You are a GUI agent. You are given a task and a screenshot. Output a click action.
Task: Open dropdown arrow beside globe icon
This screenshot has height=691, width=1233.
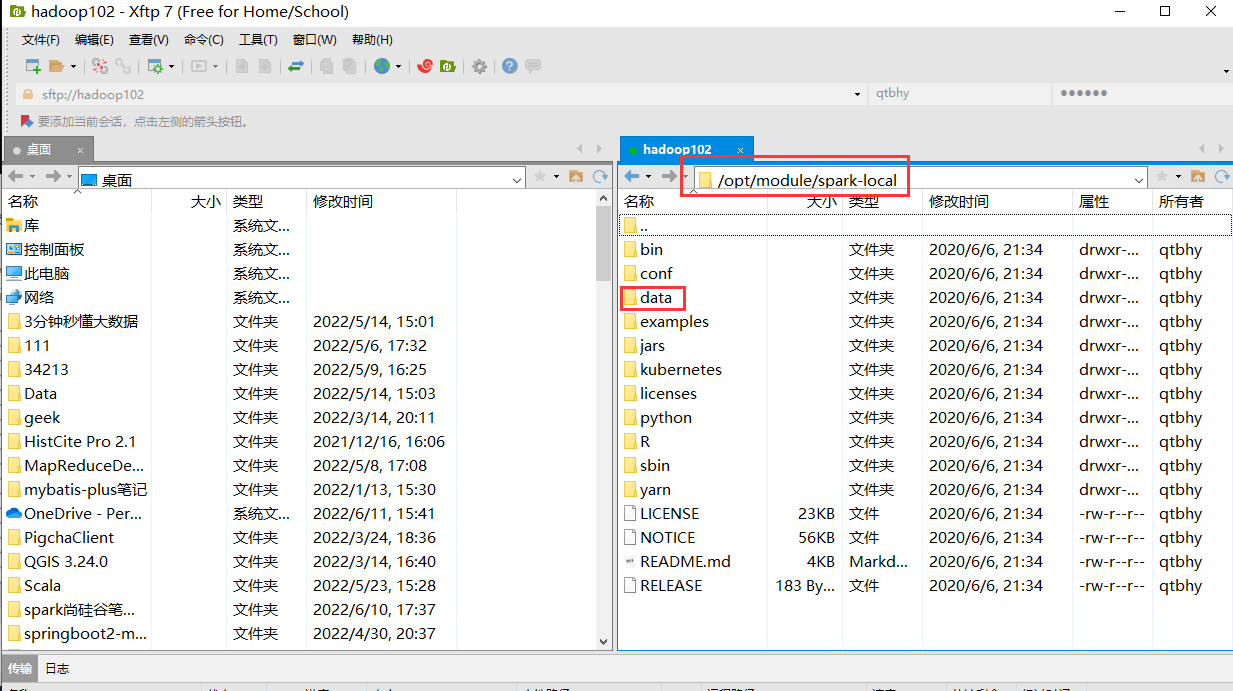pos(398,67)
